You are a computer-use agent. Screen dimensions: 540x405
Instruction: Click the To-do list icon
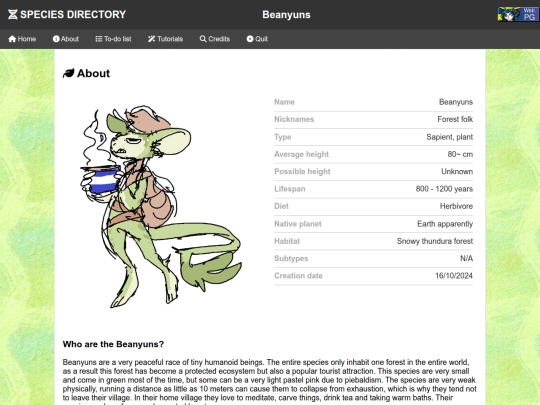coord(99,39)
